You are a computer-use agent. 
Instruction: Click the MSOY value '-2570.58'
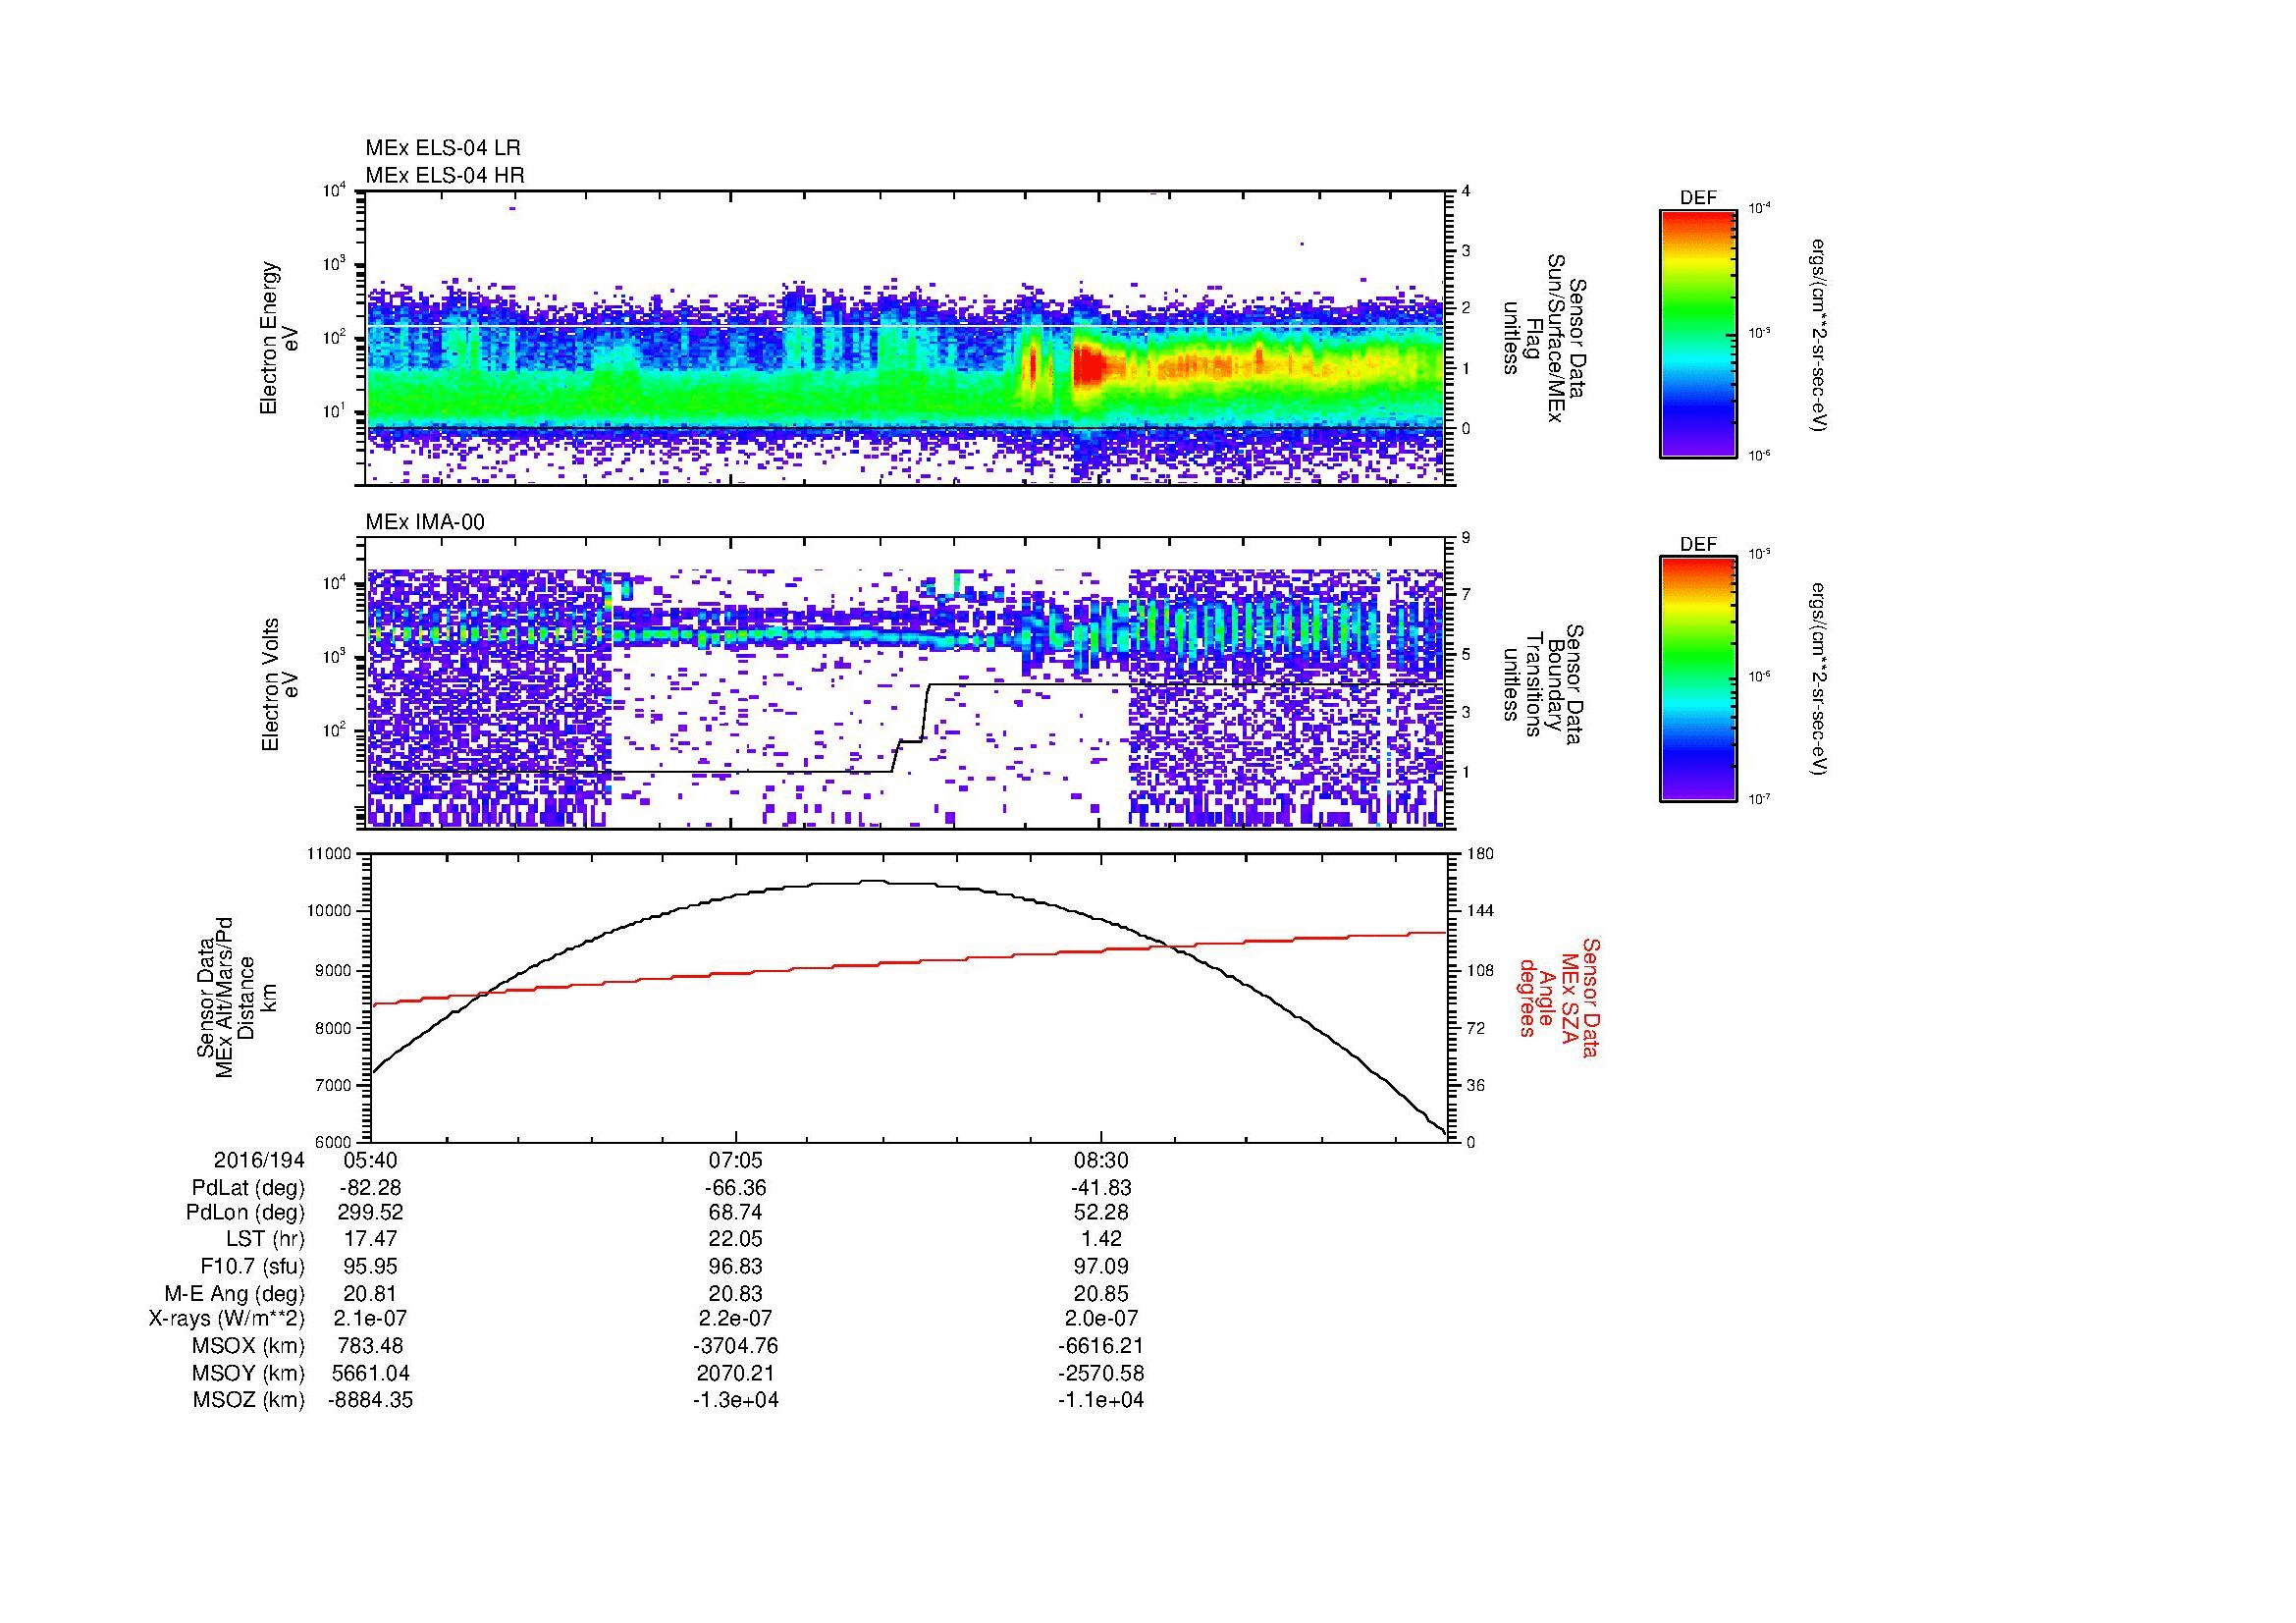point(1100,1373)
